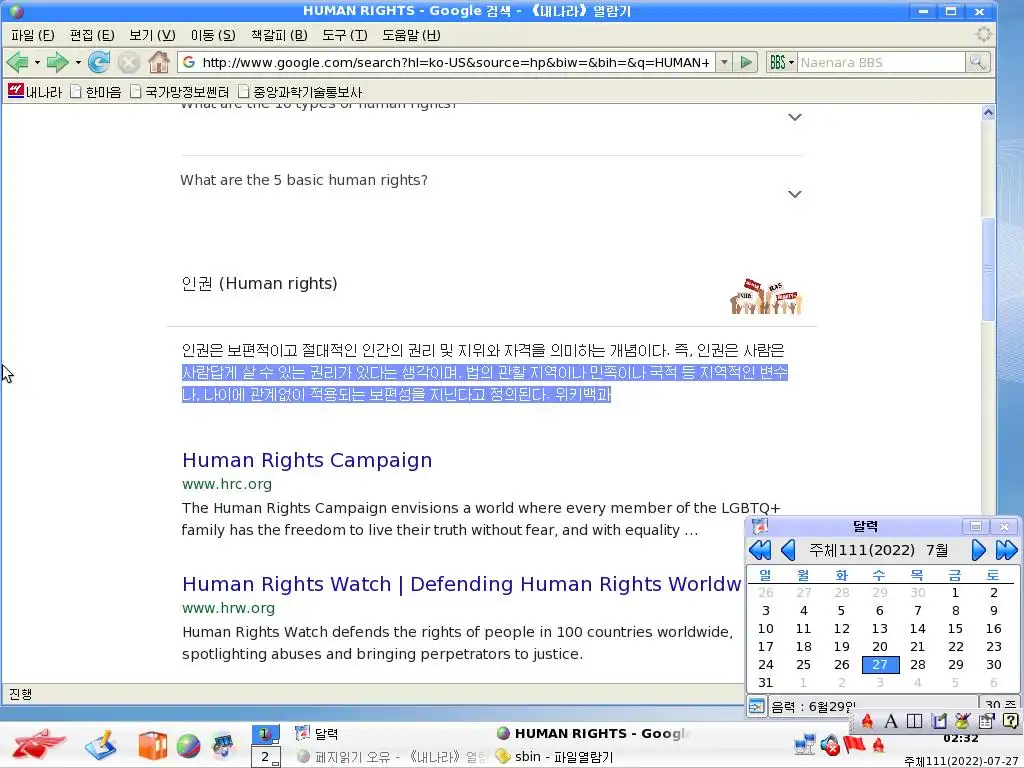Open the 도움말 (H) help menu
The width and height of the screenshot is (1024, 768).
(x=411, y=35)
